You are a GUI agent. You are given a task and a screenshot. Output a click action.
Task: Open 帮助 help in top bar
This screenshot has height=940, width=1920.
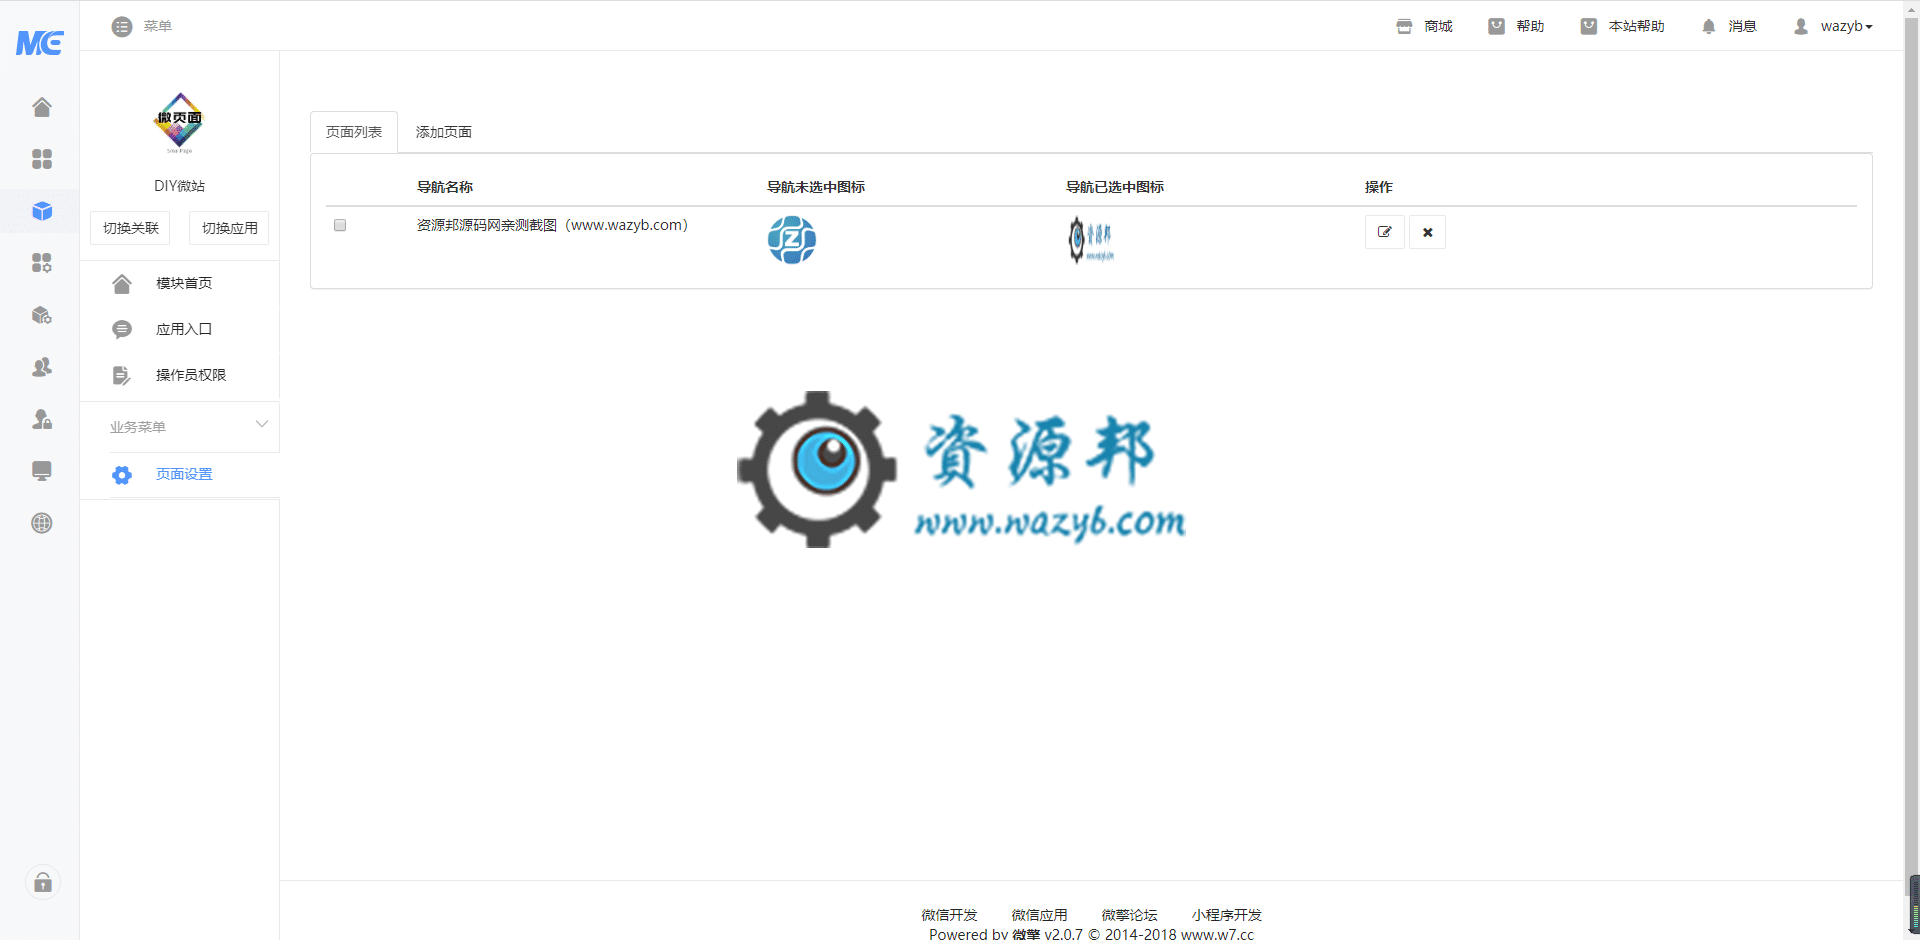[1516, 26]
